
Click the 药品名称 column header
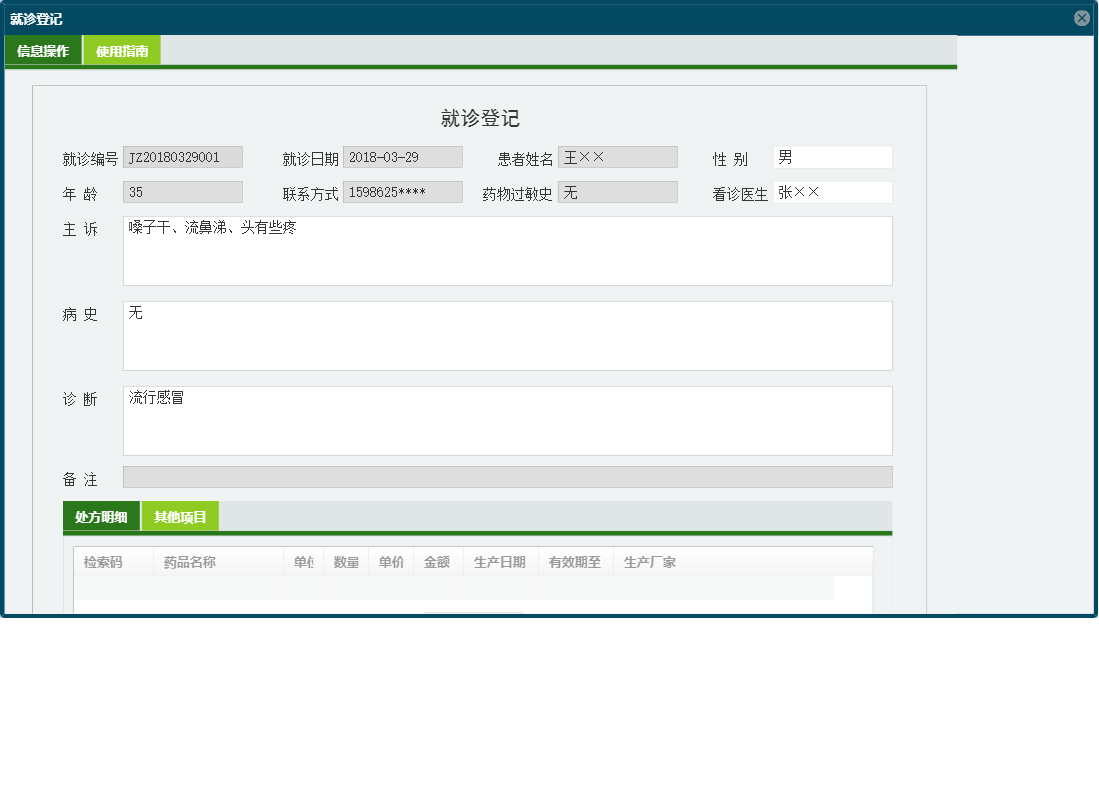coord(190,561)
